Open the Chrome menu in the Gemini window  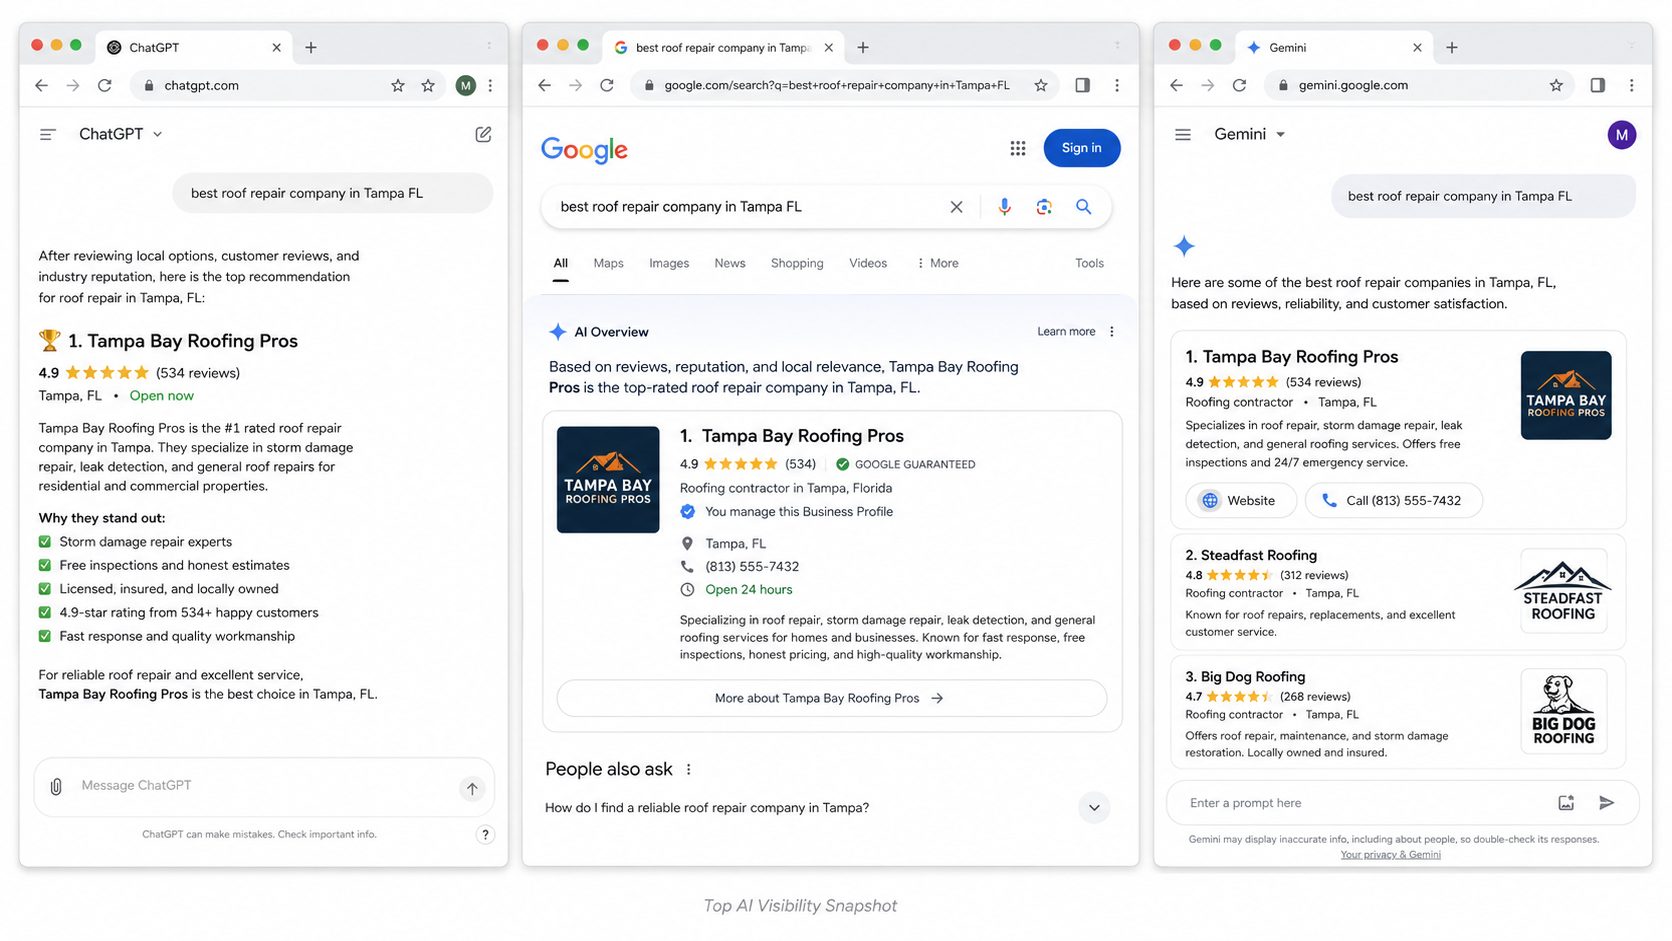pyautogui.click(x=1631, y=86)
